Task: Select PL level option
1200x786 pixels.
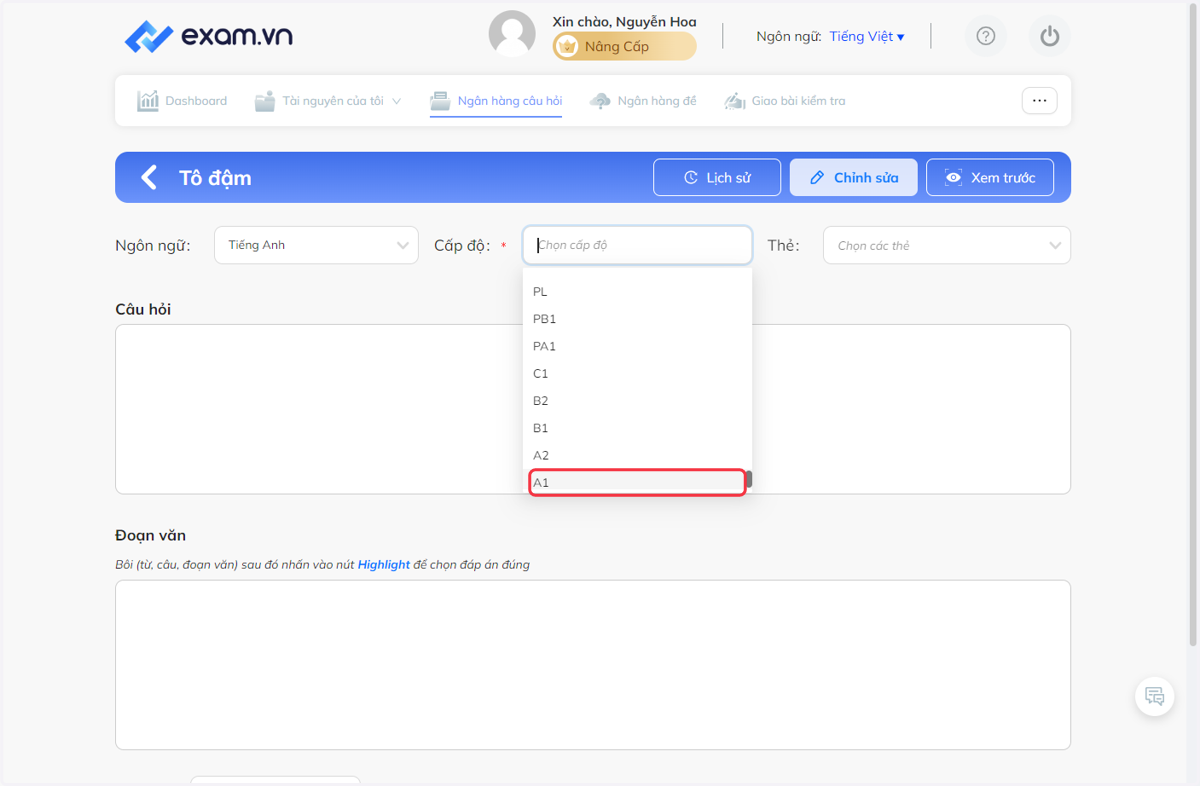Action: (637, 292)
